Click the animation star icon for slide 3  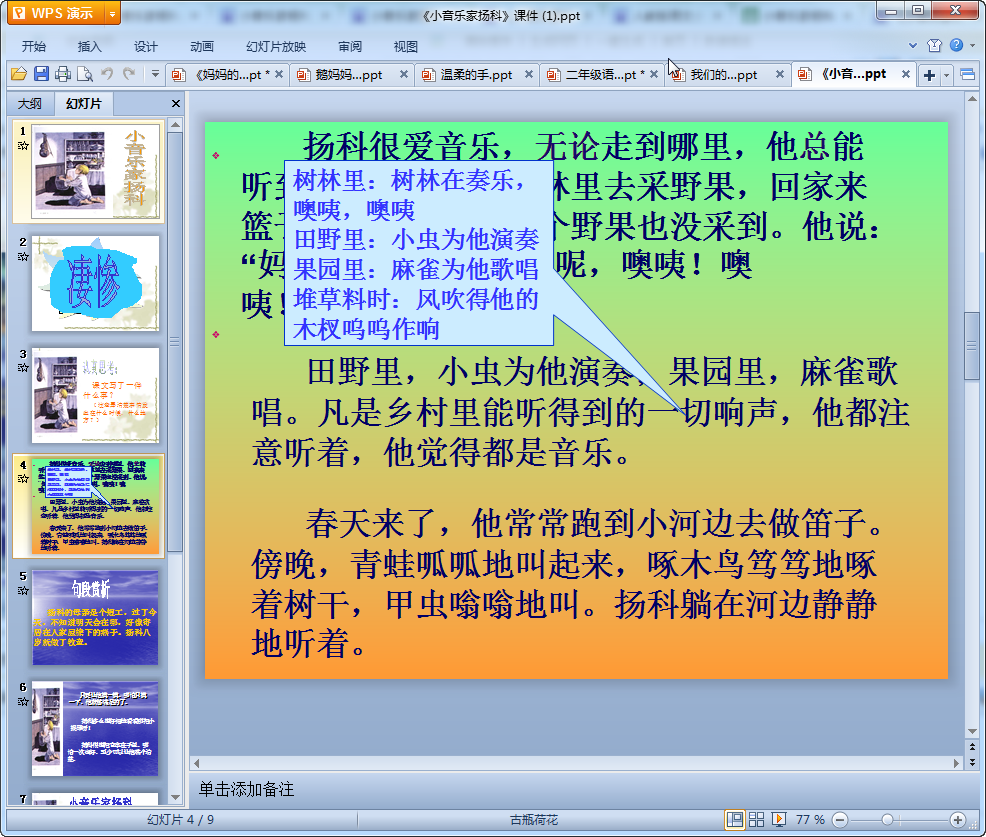pos(23,368)
